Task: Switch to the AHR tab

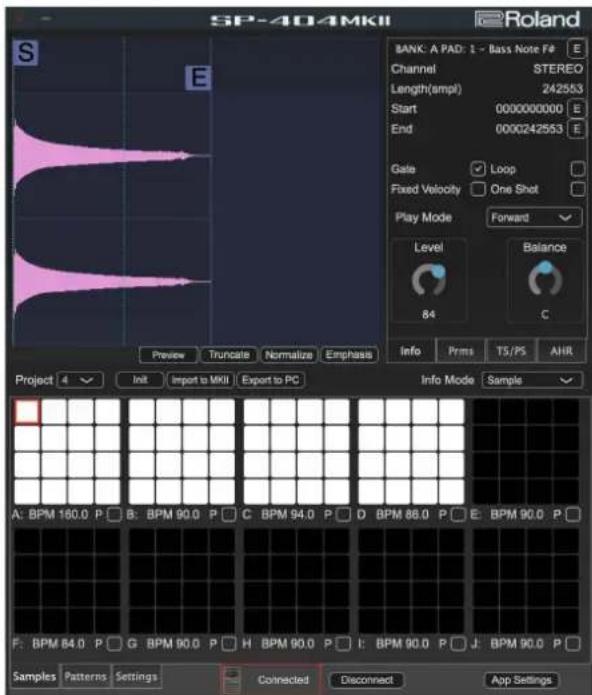Action: click(x=561, y=351)
